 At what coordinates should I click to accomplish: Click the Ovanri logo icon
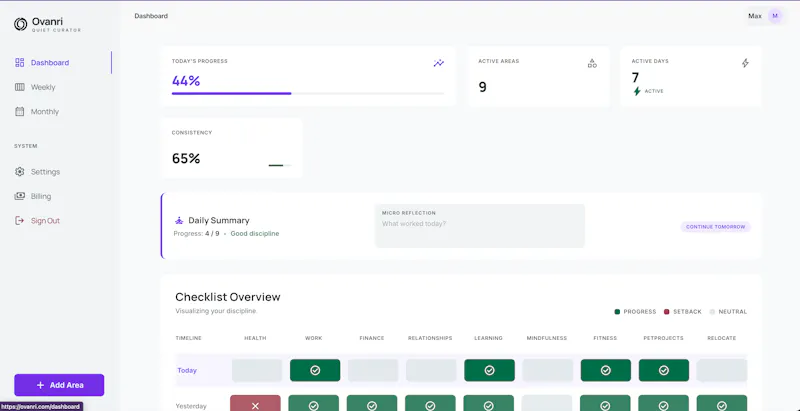click(x=20, y=24)
